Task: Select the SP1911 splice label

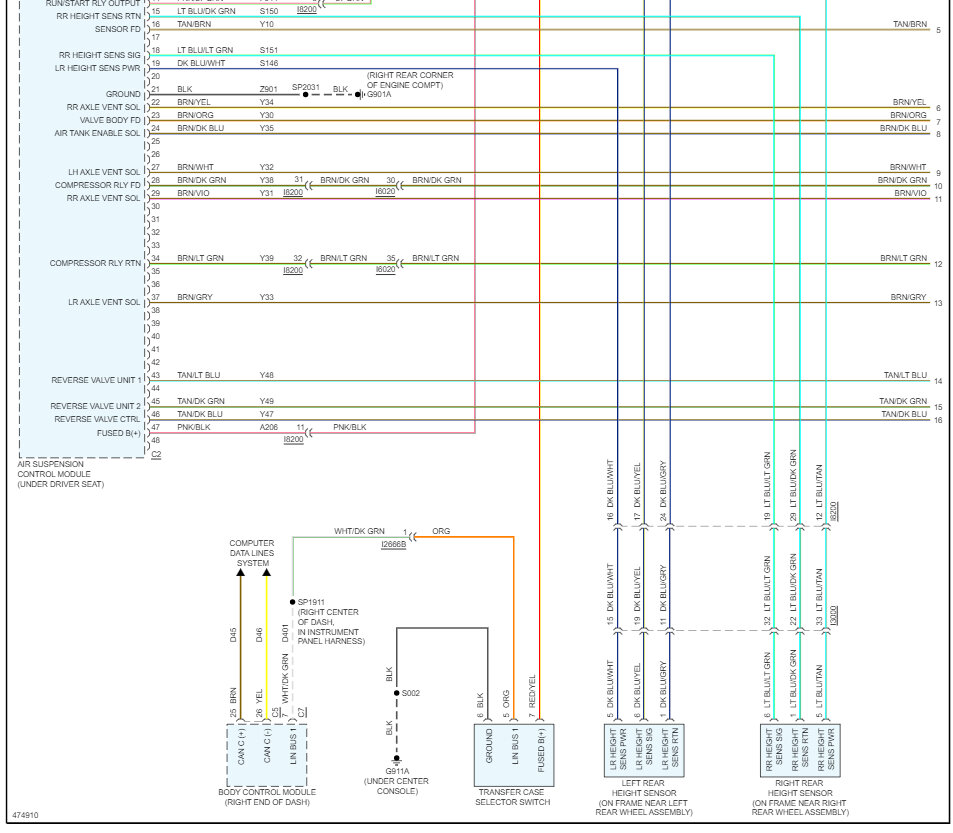Action: [x=311, y=602]
